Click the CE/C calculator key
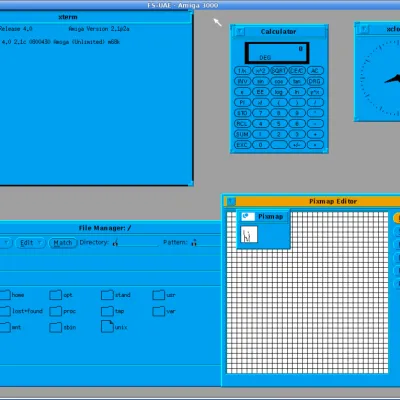400x400 pixels. point(297,71)
